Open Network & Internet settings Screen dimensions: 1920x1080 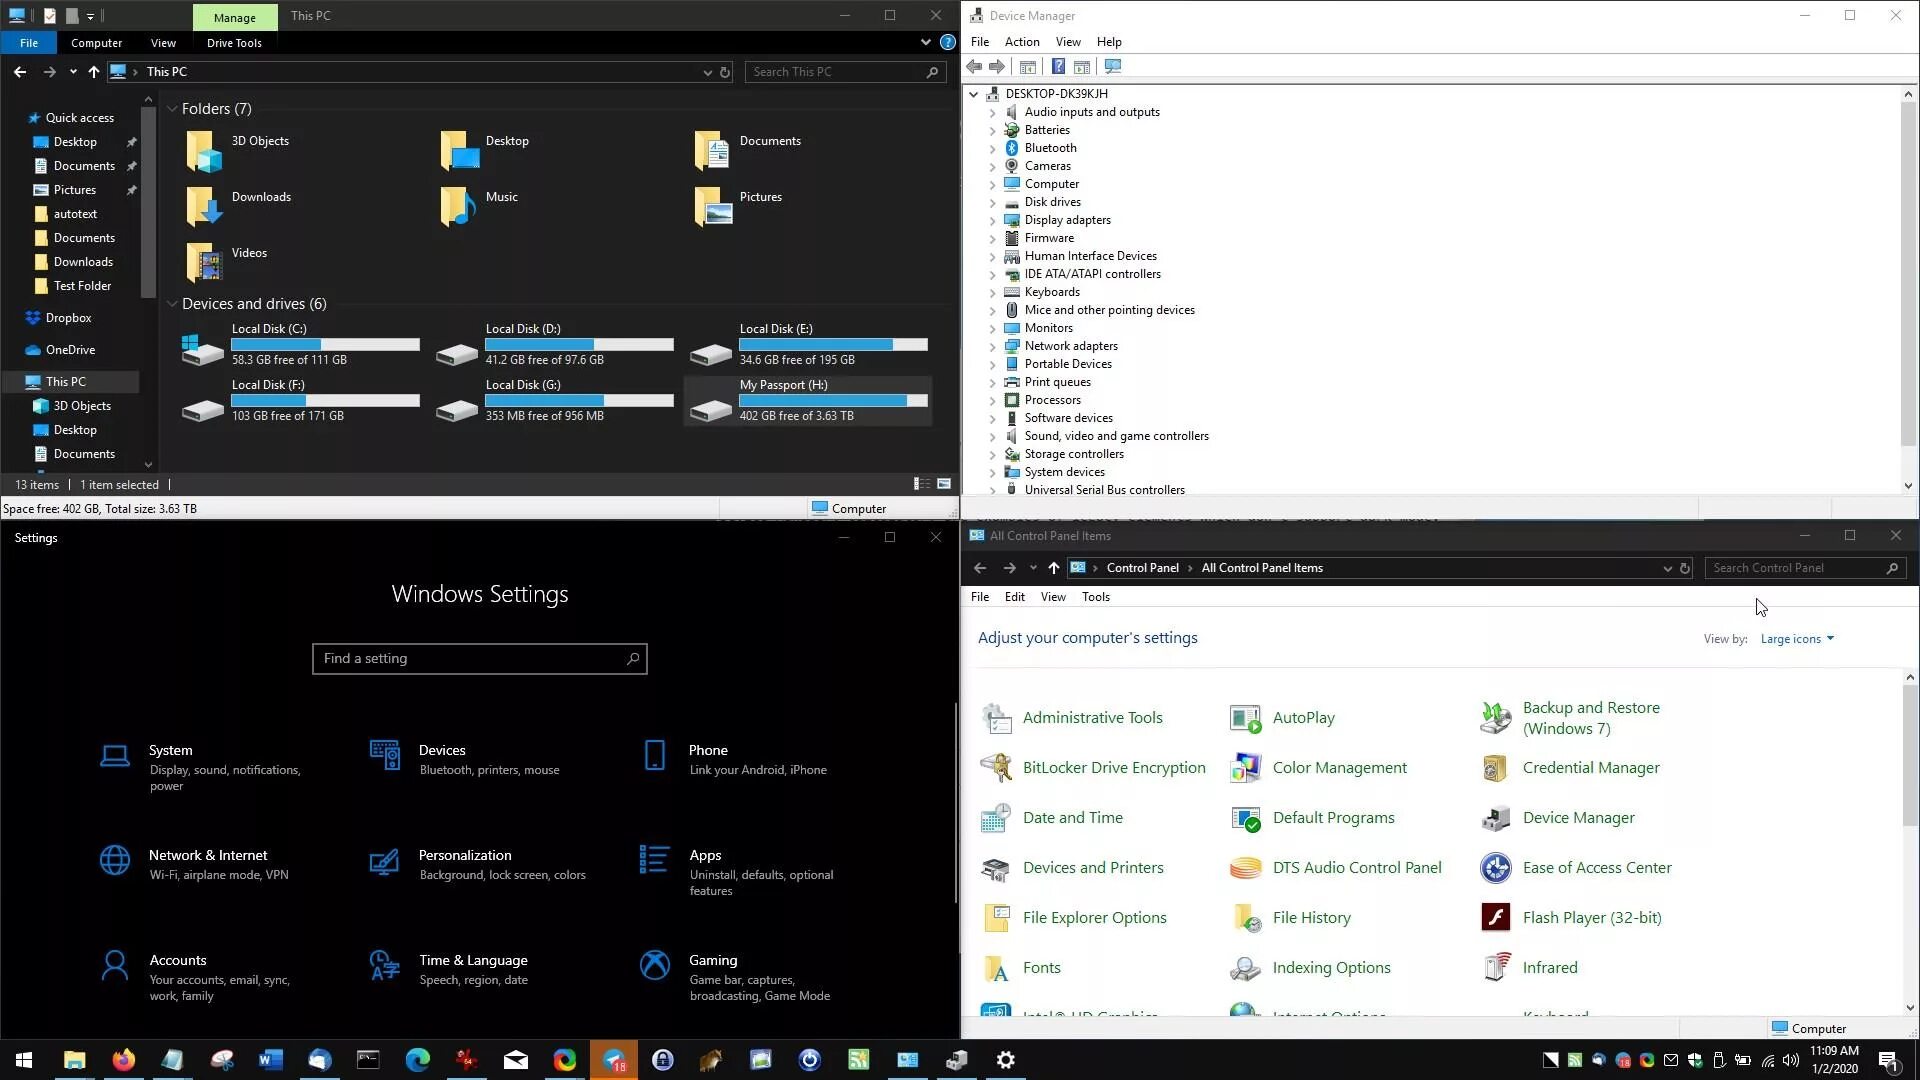207,855
